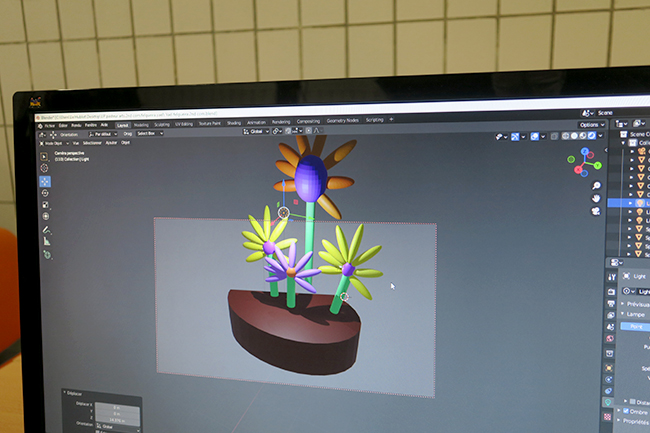Image resolution: width=650 pixels, height=433 pixels.
Task: Open the Mode Objet mode dropdown
Action: click(55, 143)
